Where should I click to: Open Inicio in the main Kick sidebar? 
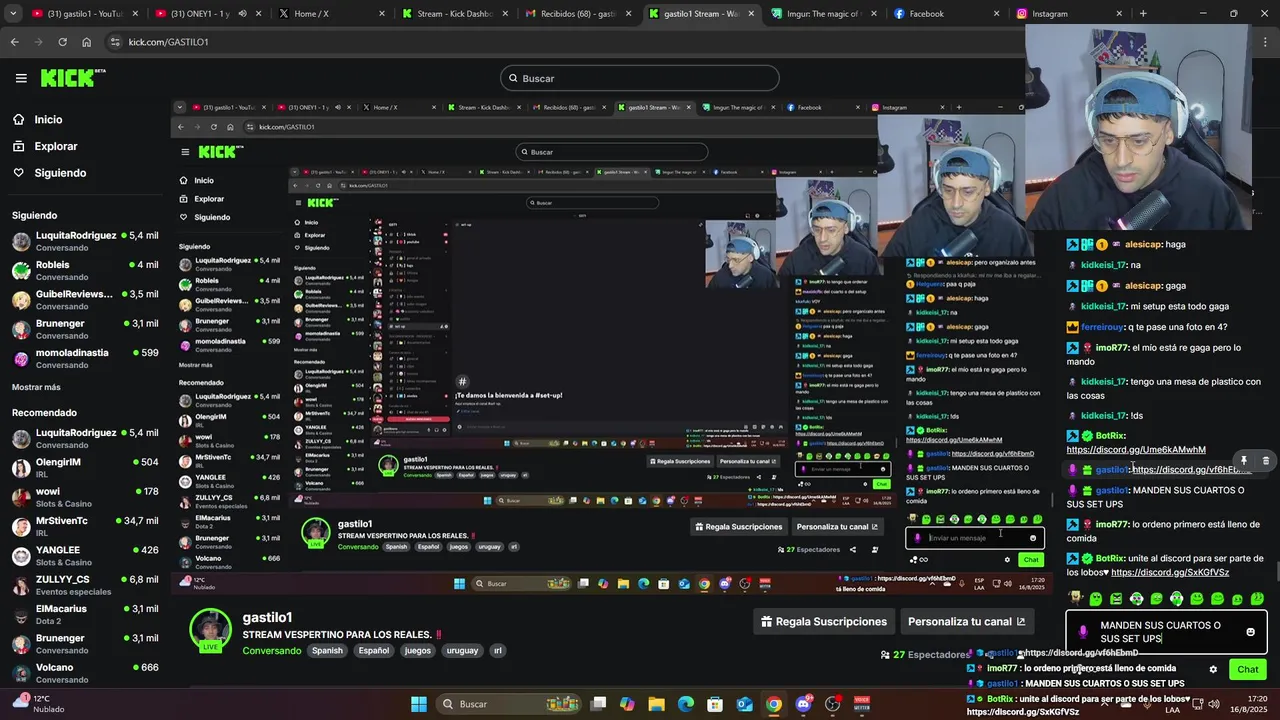pos(48,119)
